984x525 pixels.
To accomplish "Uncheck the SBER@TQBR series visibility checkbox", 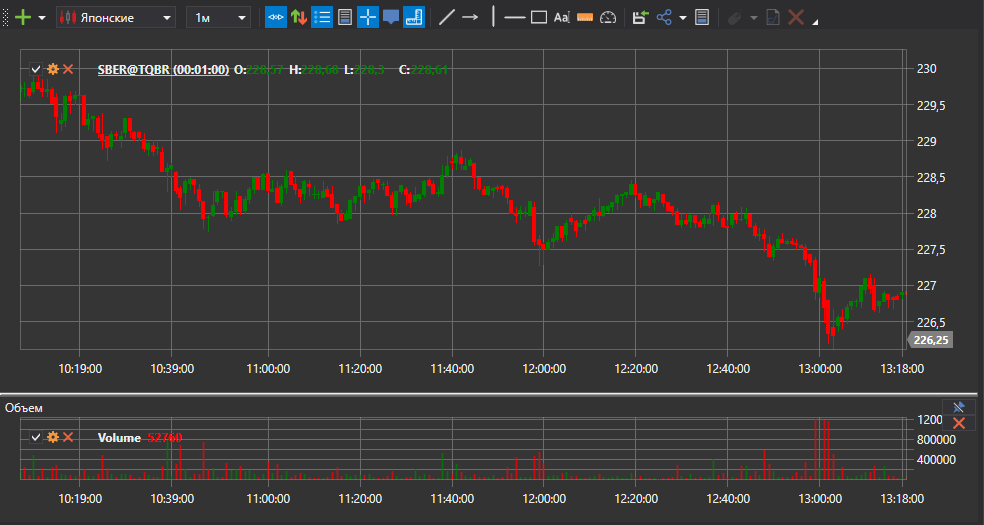I will tap(36, 69).
